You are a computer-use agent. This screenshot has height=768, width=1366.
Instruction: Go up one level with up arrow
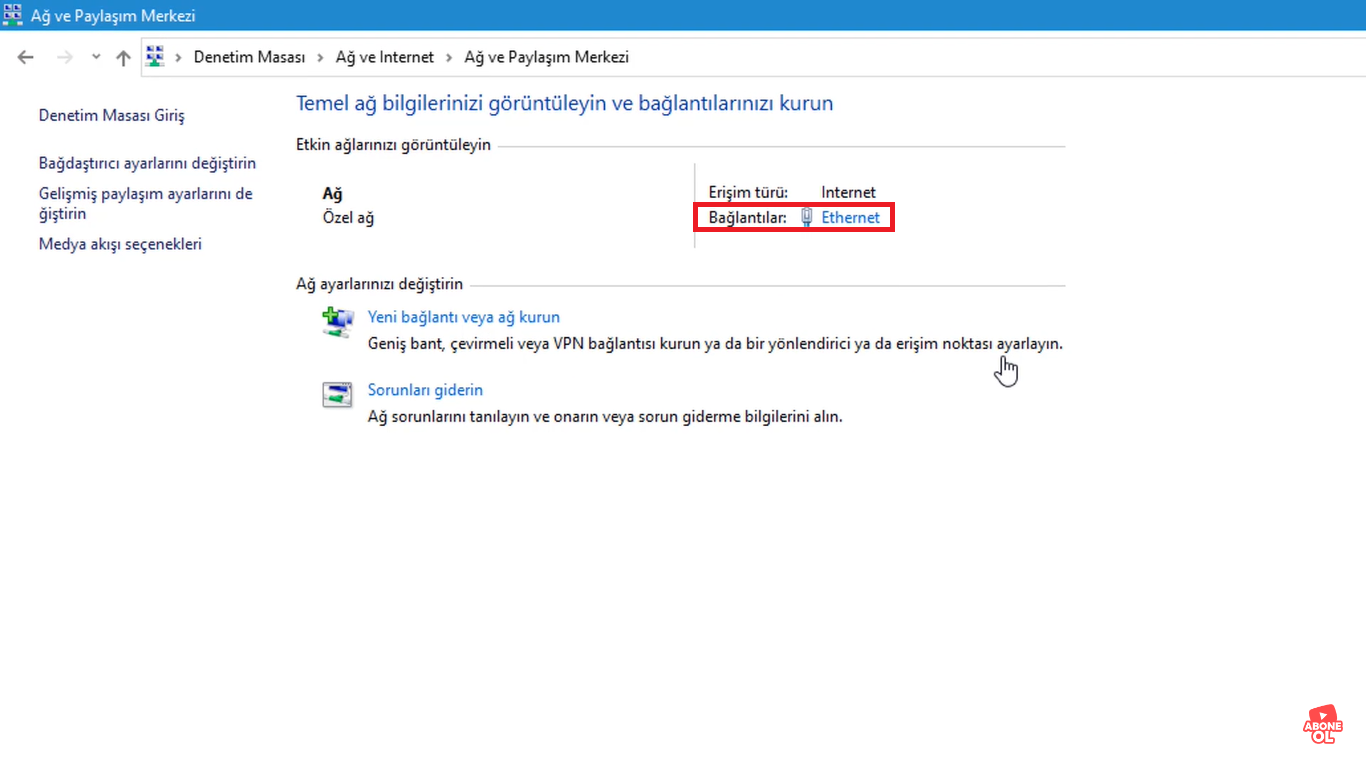123,57
